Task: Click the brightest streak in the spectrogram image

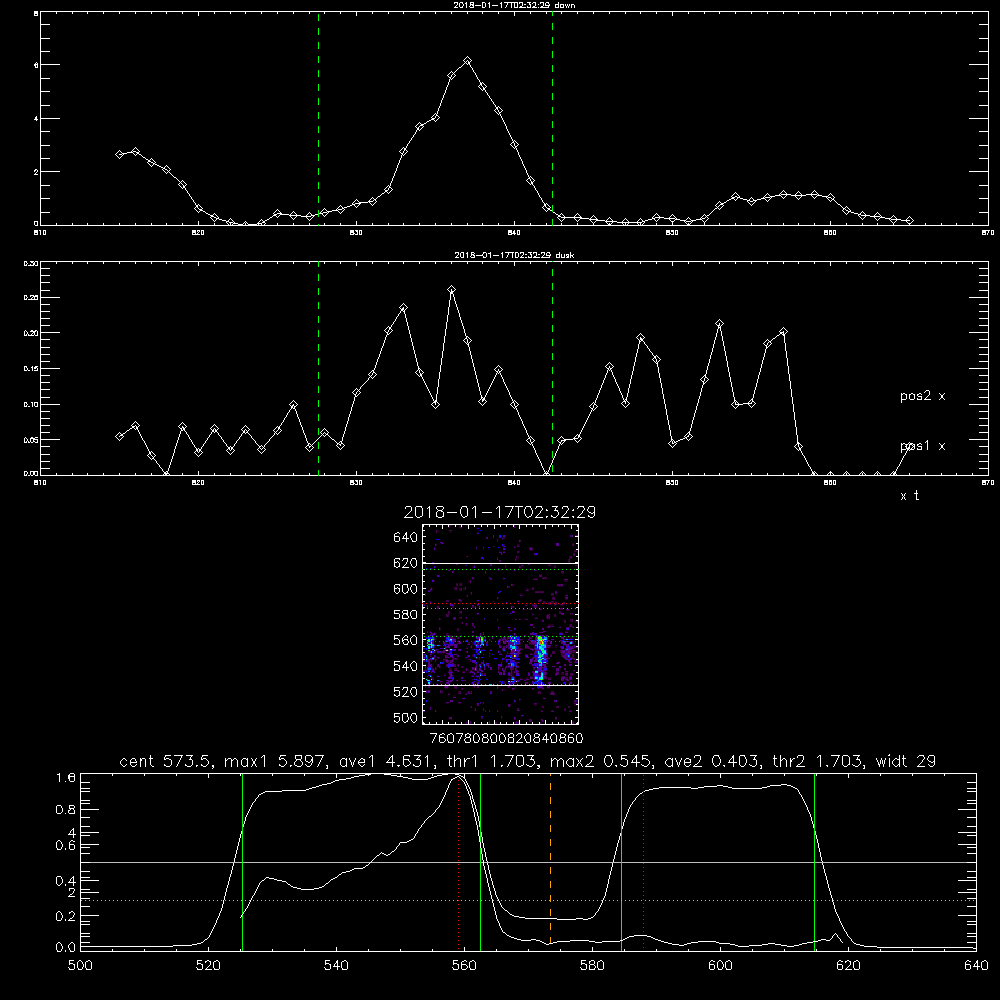Action: pyautogui.click(x=541, y=659)
